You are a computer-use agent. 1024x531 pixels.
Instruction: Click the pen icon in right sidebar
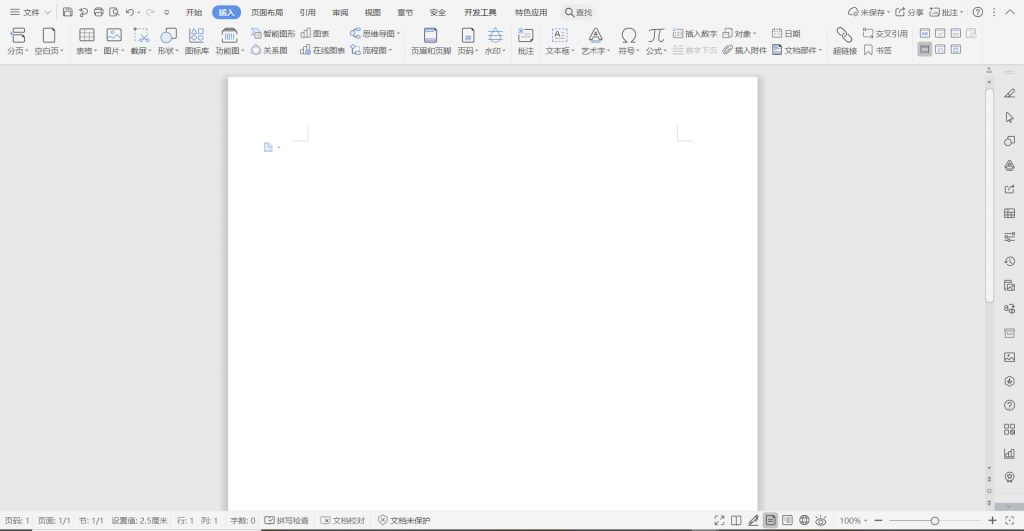coord(1010,93)
